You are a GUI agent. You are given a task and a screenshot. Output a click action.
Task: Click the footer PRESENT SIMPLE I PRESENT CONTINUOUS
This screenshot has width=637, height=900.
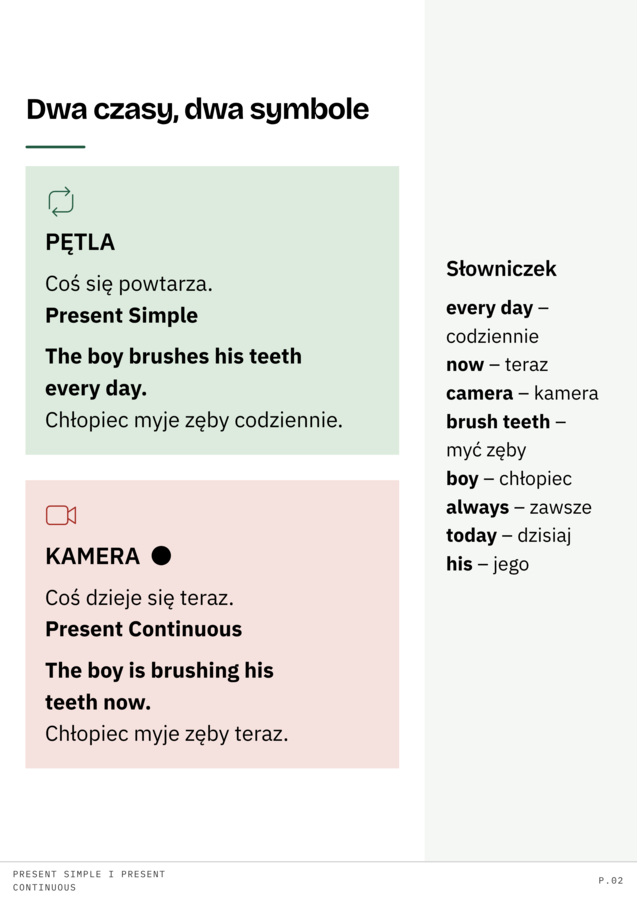89,880
